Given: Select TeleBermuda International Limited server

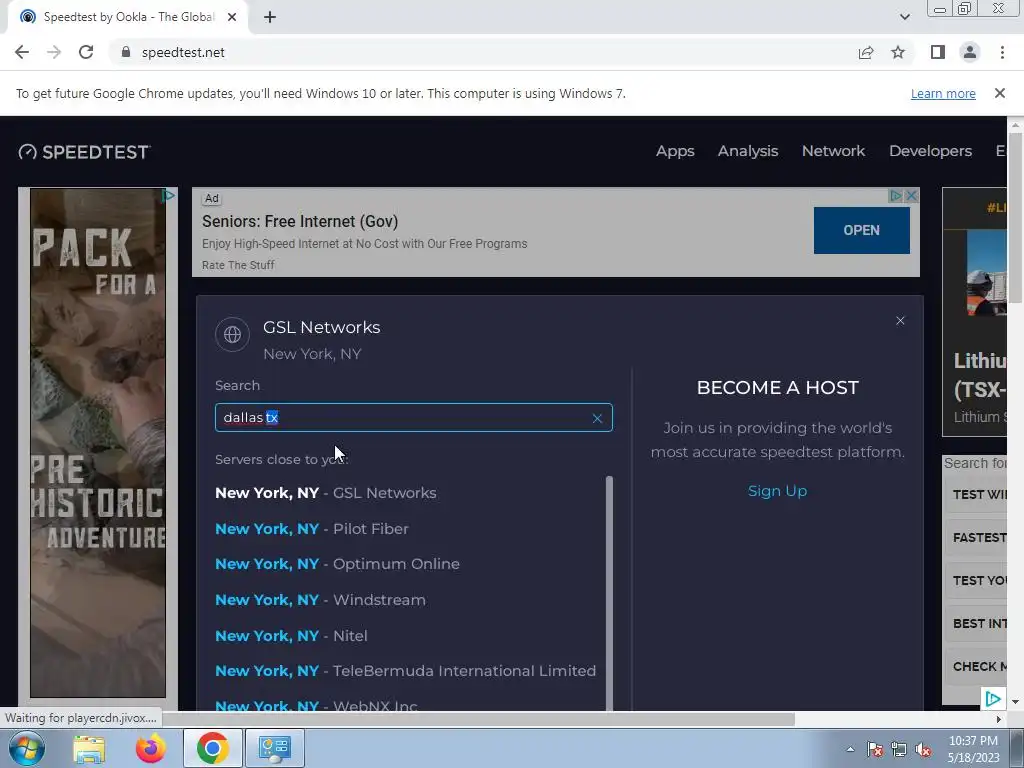Looking at the screenshot, I should 406,671.
